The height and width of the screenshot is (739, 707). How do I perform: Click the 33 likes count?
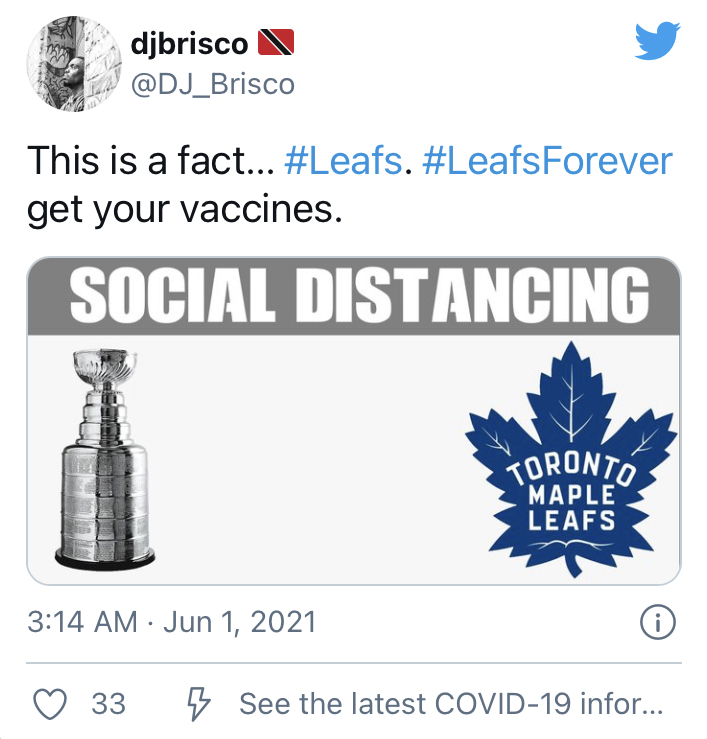[x=108, y=704]
